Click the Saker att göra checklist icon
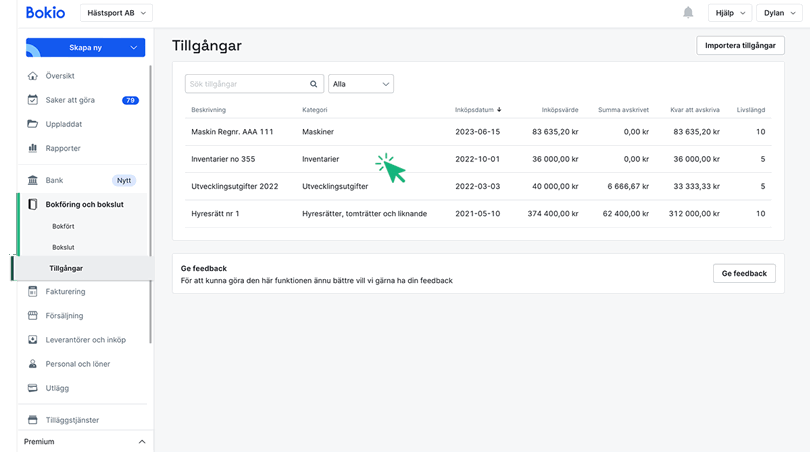Screen dimensions: 810x452 pyautogui.click(x=33, y=100)
